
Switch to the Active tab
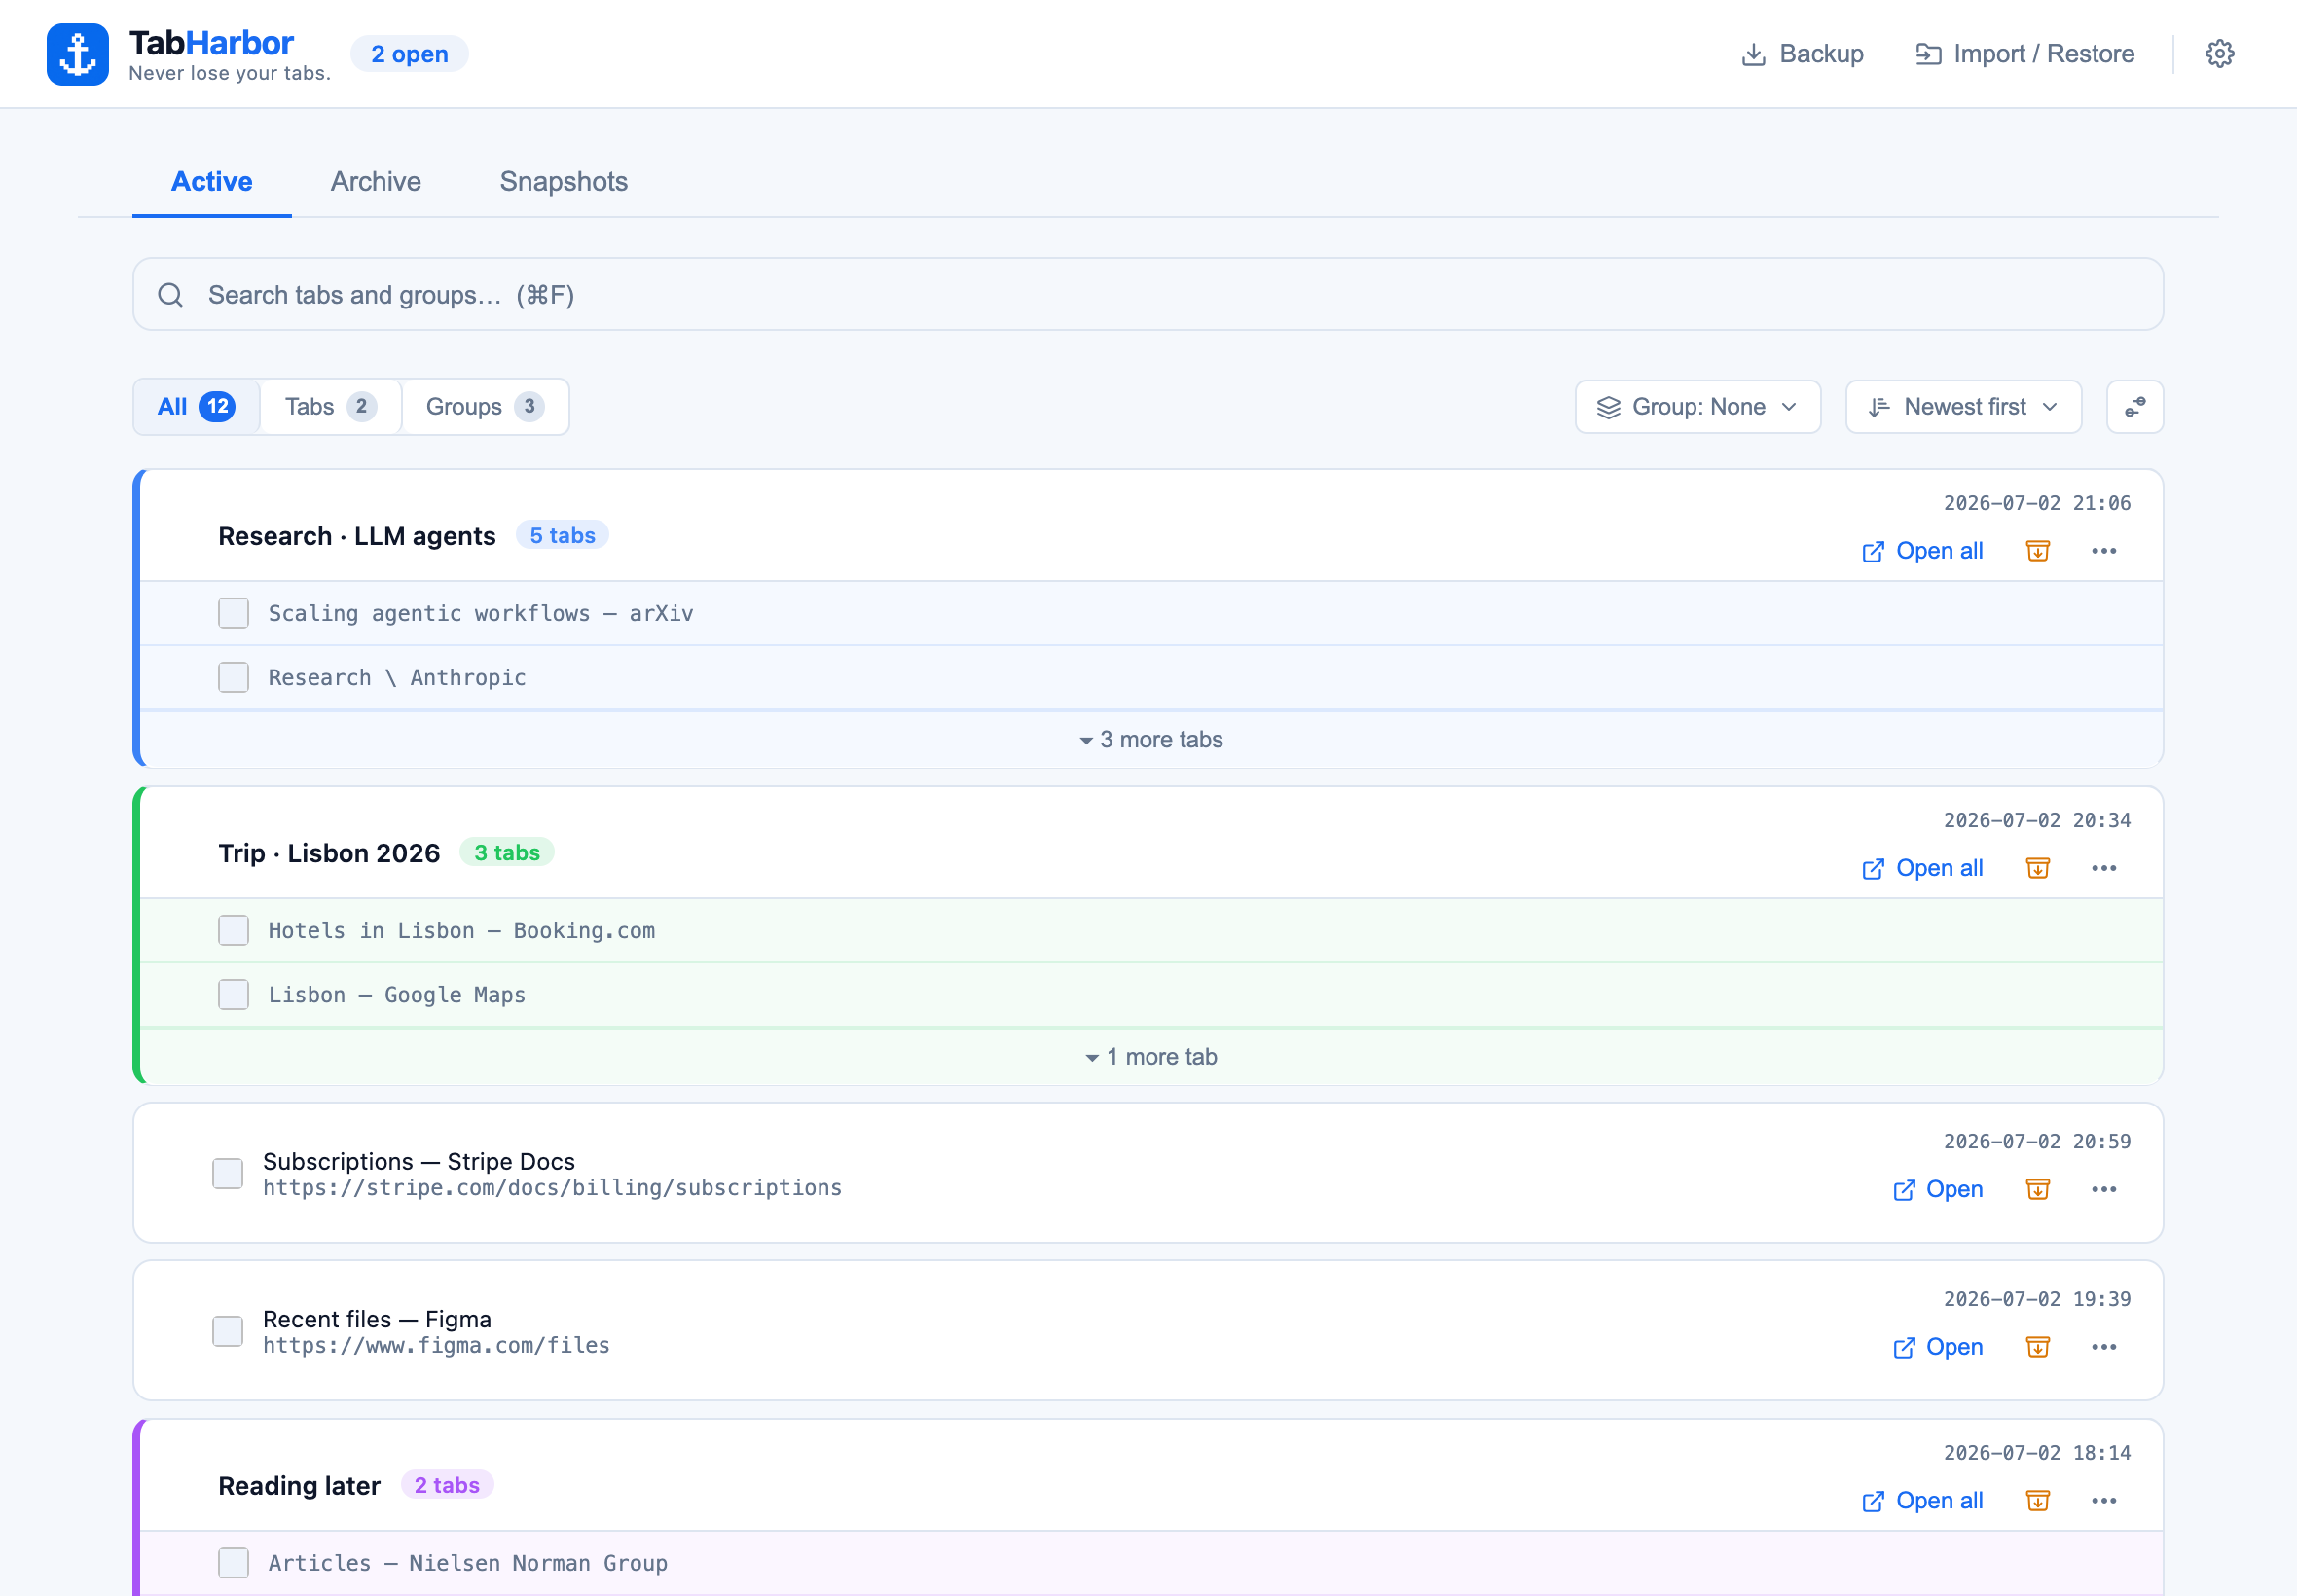tap(212, 182)
